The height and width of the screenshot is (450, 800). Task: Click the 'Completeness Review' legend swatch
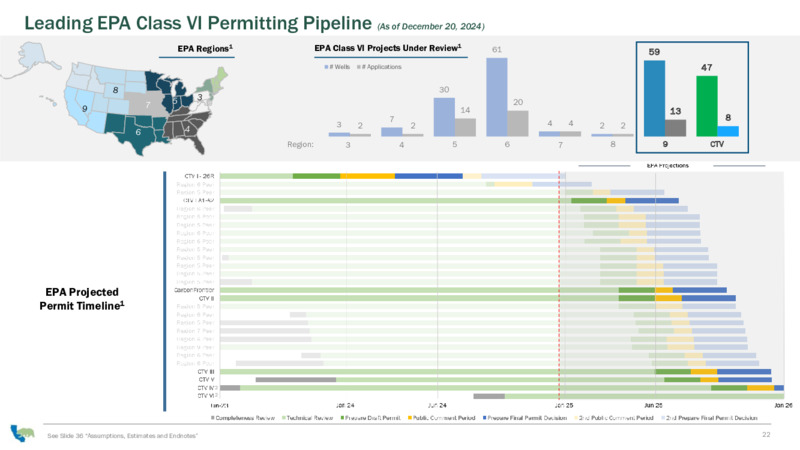[213, 418]
